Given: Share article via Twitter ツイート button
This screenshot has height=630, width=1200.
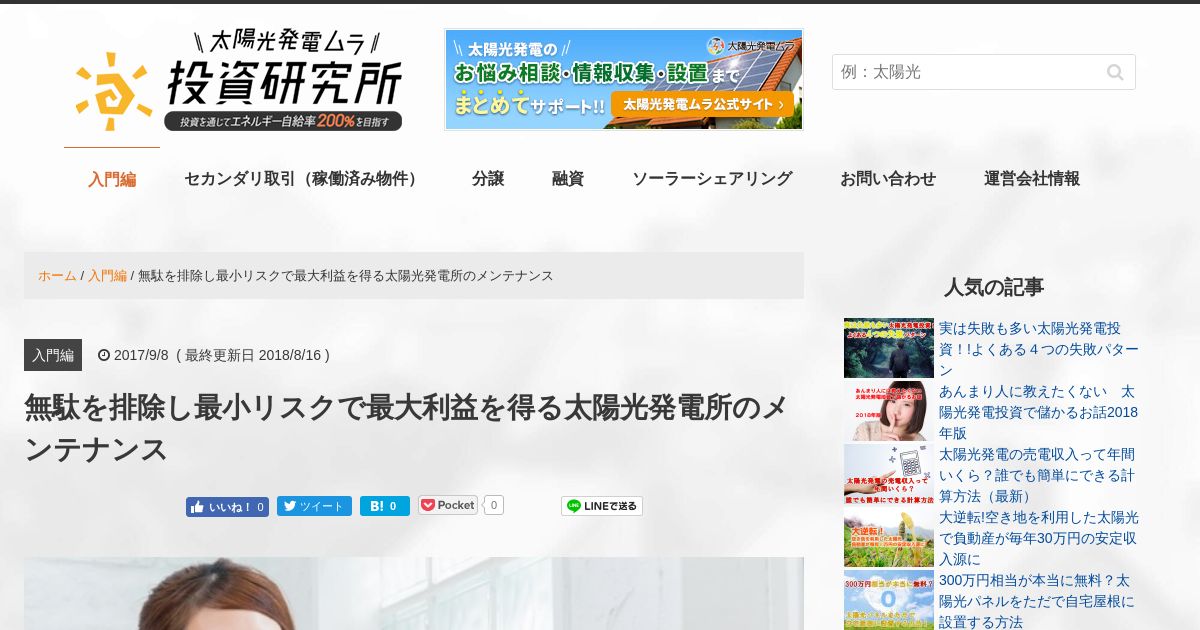Looking at the screenshot, I should pyautogui.click(x=314, y=506).
